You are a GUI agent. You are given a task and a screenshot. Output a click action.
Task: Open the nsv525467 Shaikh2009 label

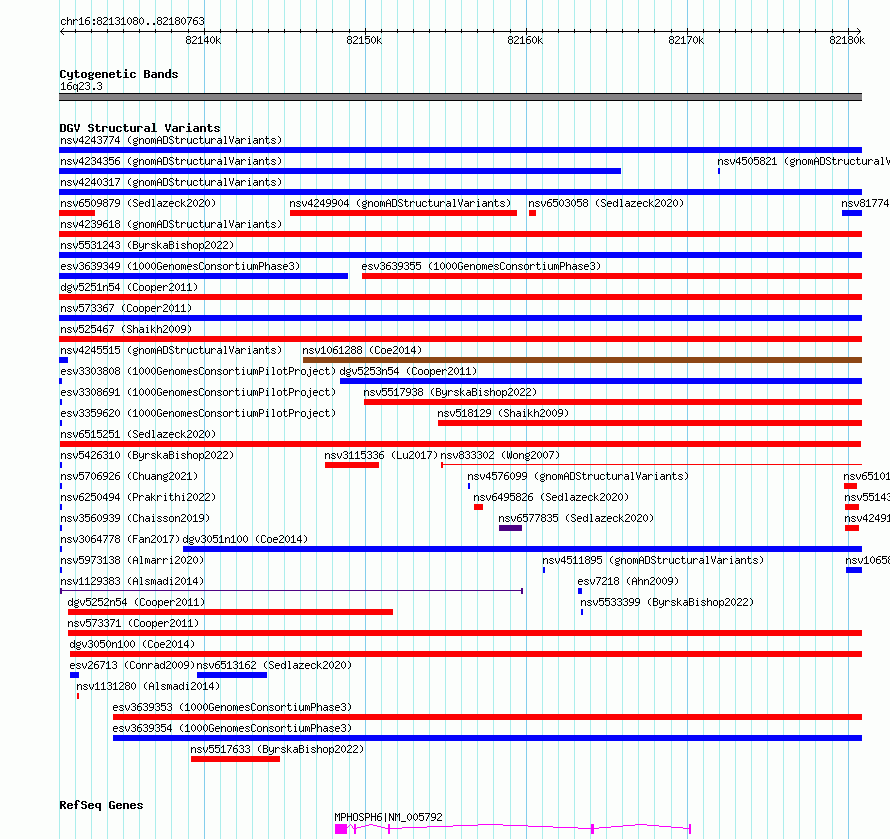126,329
